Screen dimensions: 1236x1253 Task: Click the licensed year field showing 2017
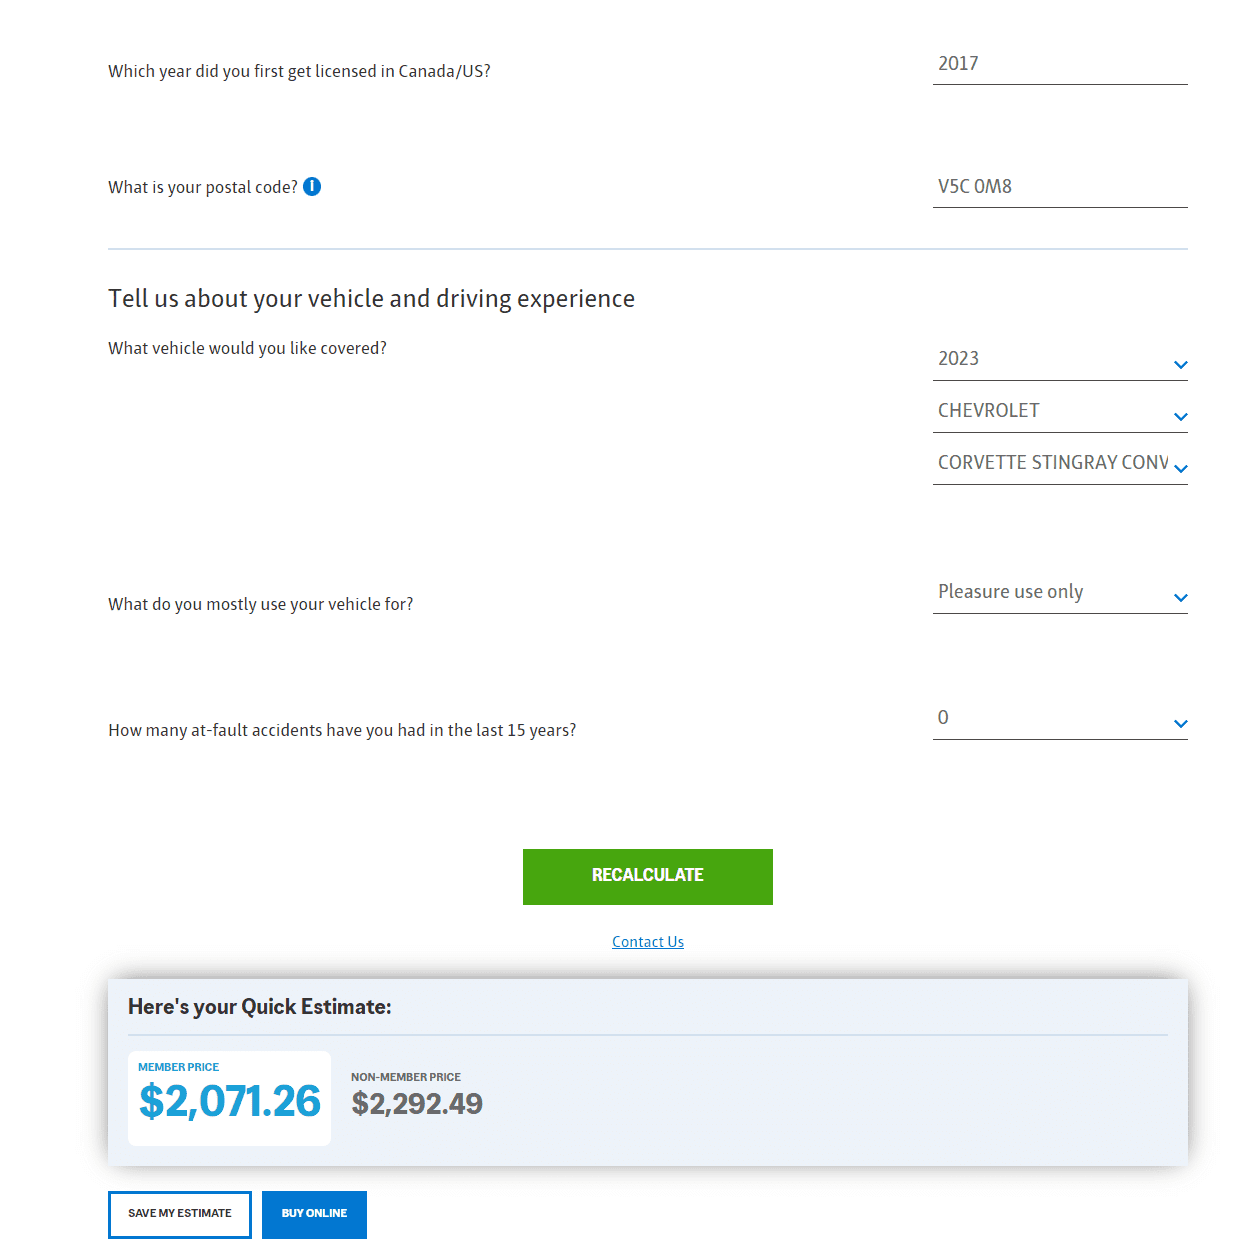(1059, 64)
